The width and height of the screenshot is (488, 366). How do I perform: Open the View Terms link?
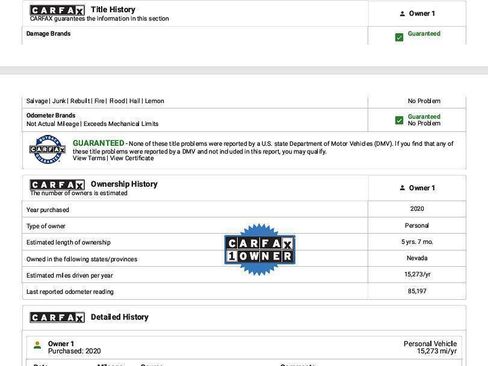tap(89, 158)
